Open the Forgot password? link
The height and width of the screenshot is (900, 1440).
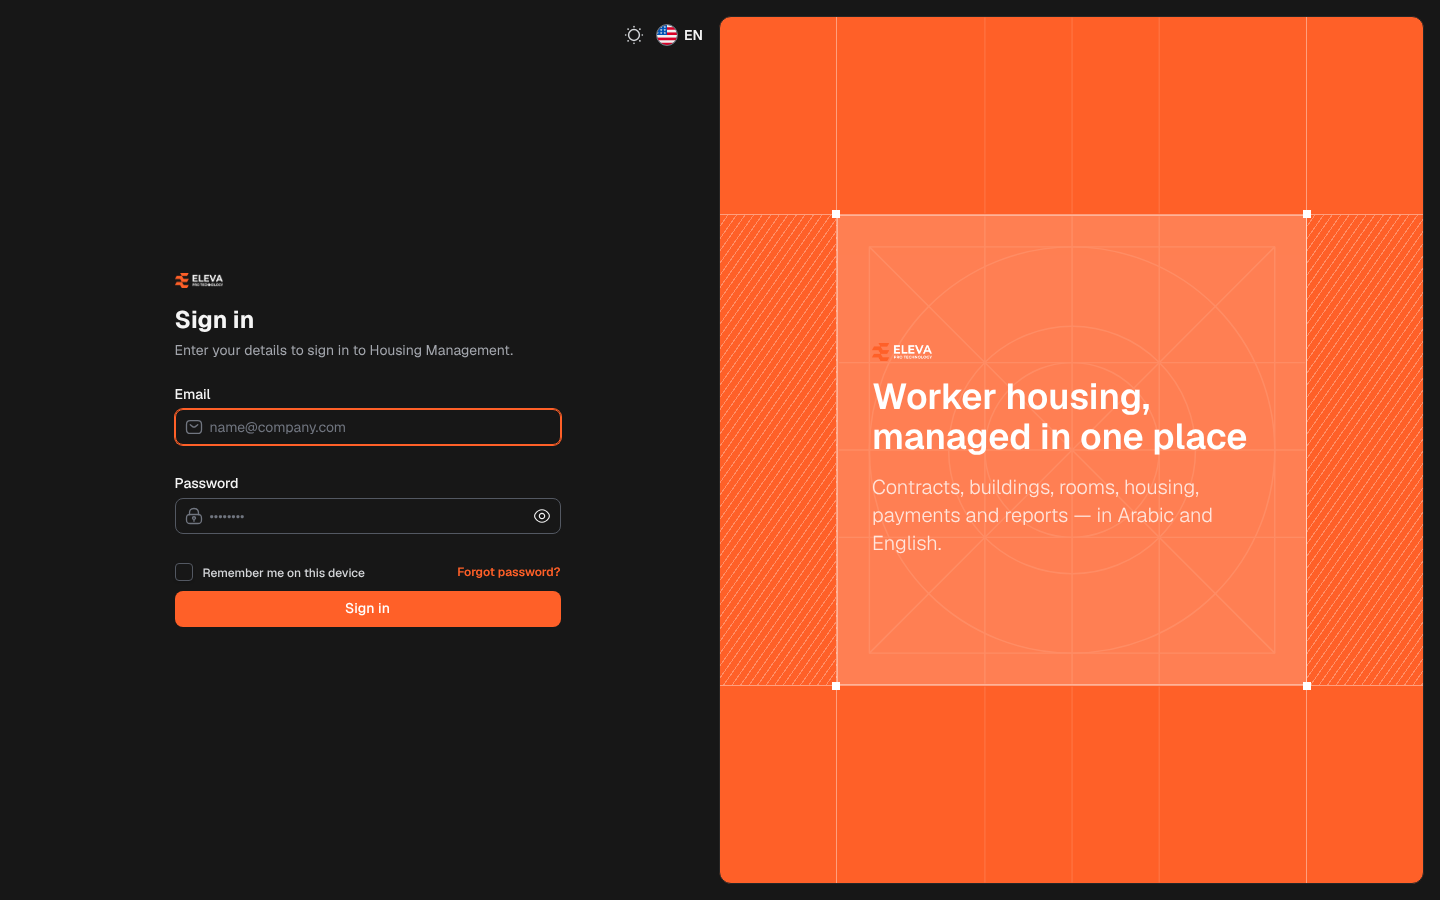click(509, 572)
